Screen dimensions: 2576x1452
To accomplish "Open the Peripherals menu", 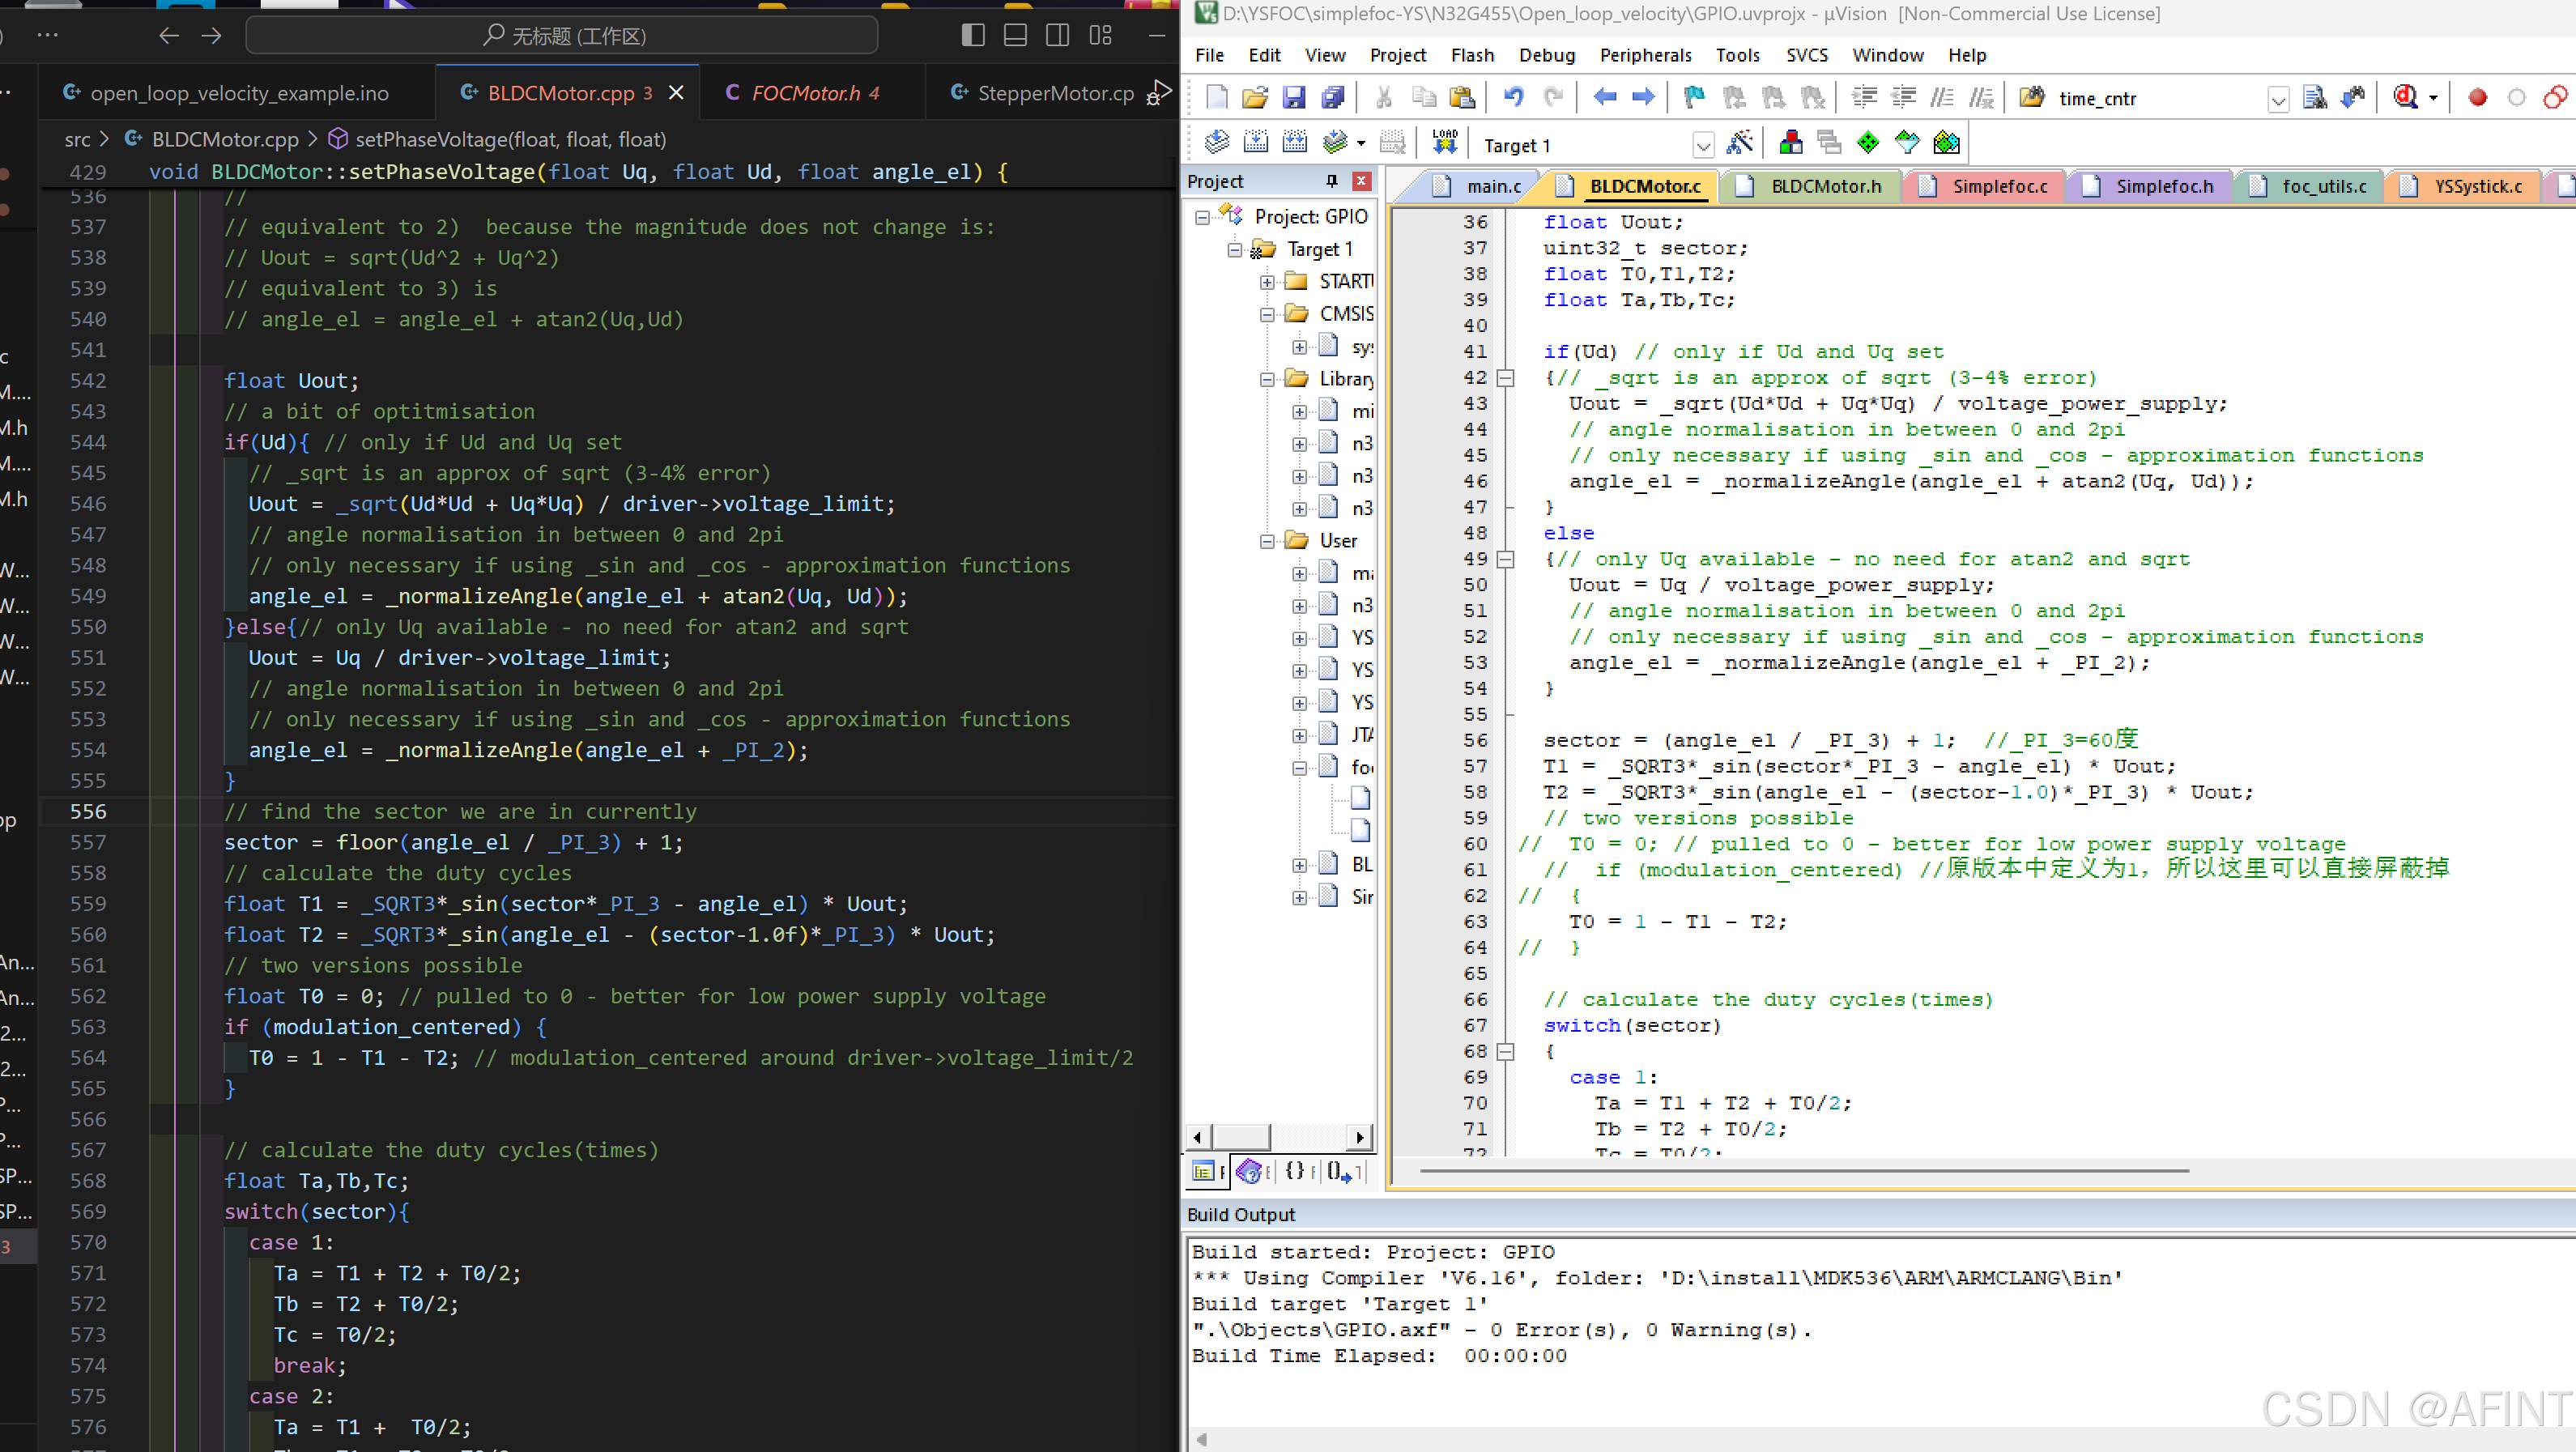I will [1645, 55].
